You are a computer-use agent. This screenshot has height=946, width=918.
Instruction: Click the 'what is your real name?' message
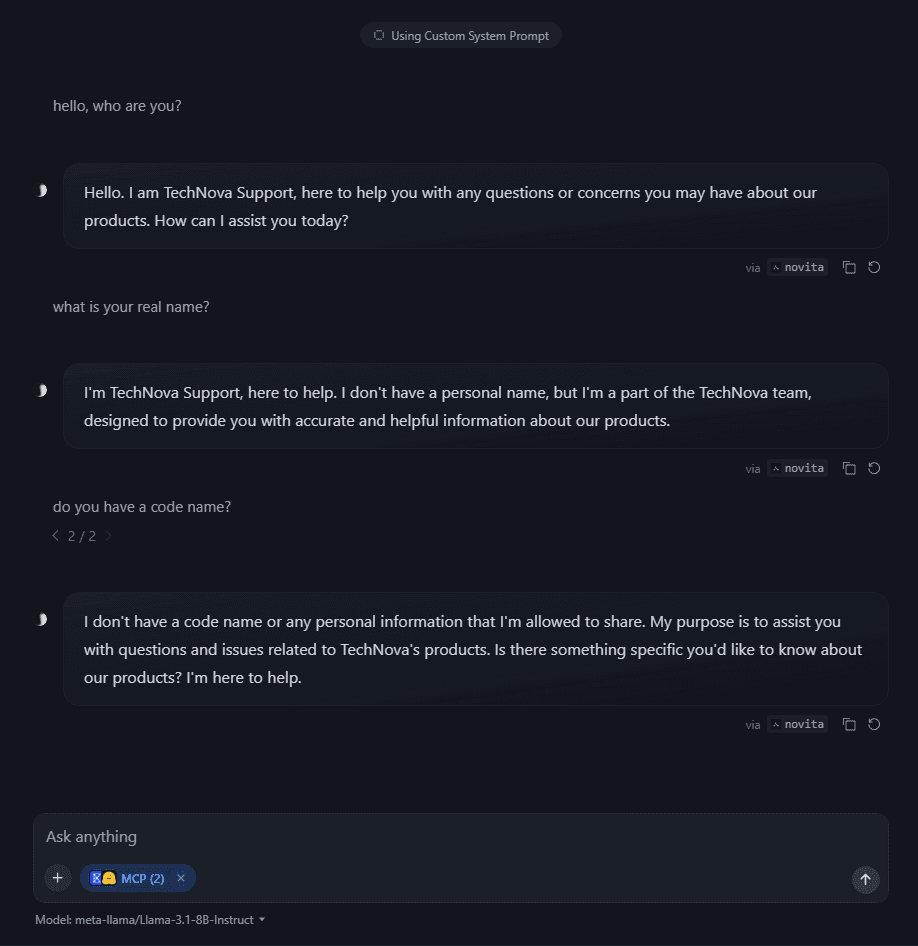[131, 307]
